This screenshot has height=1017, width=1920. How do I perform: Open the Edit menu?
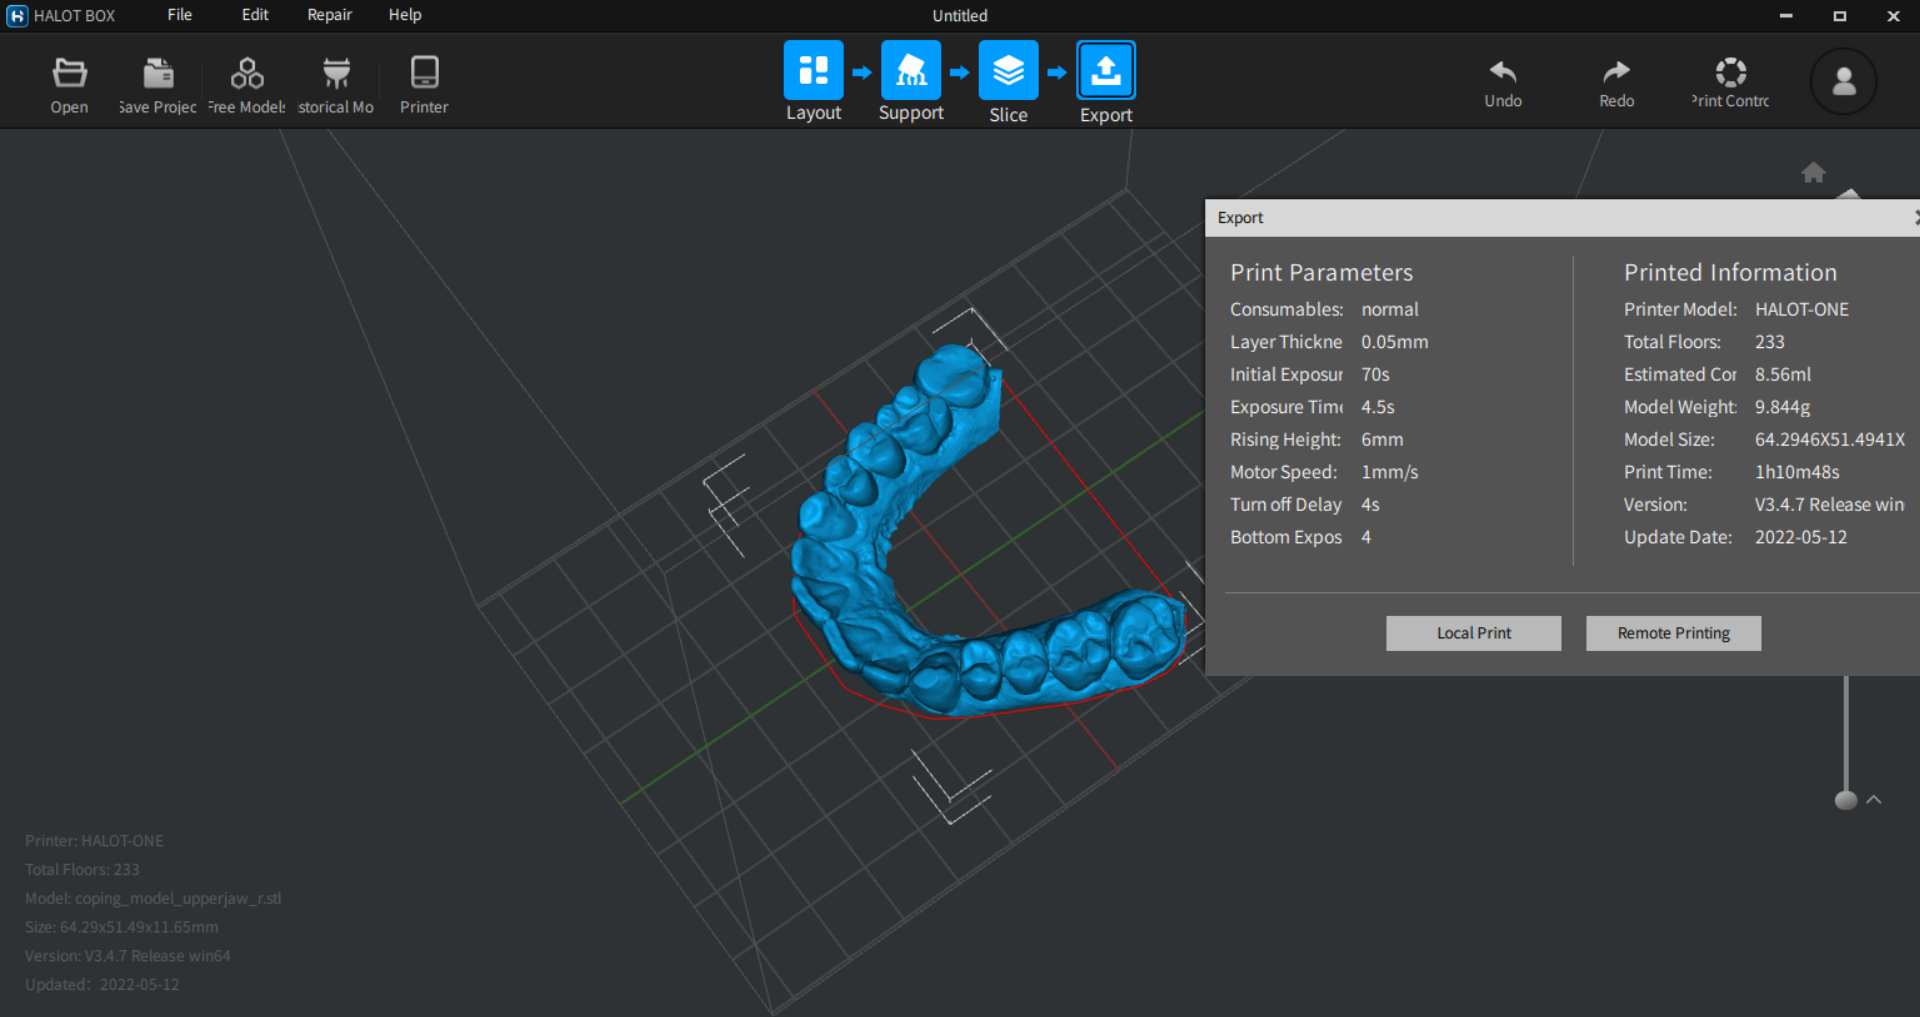(254, 15)
